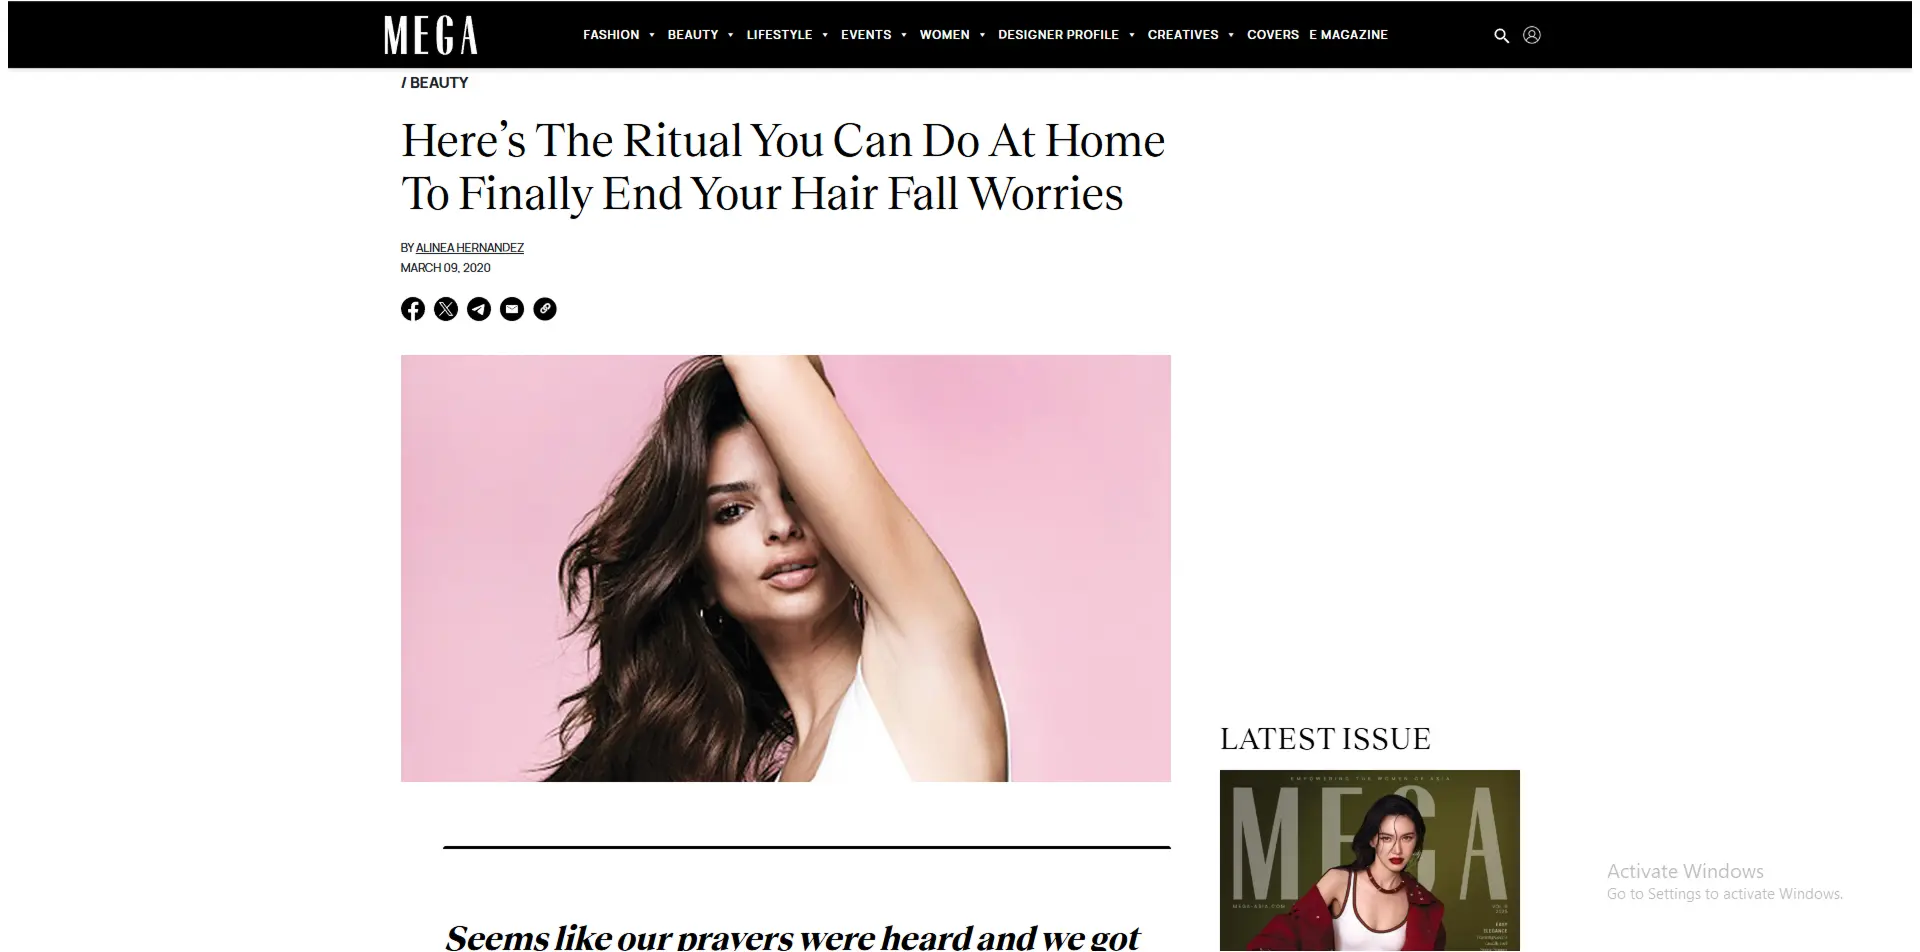Open the Covers menu item

1272,35
